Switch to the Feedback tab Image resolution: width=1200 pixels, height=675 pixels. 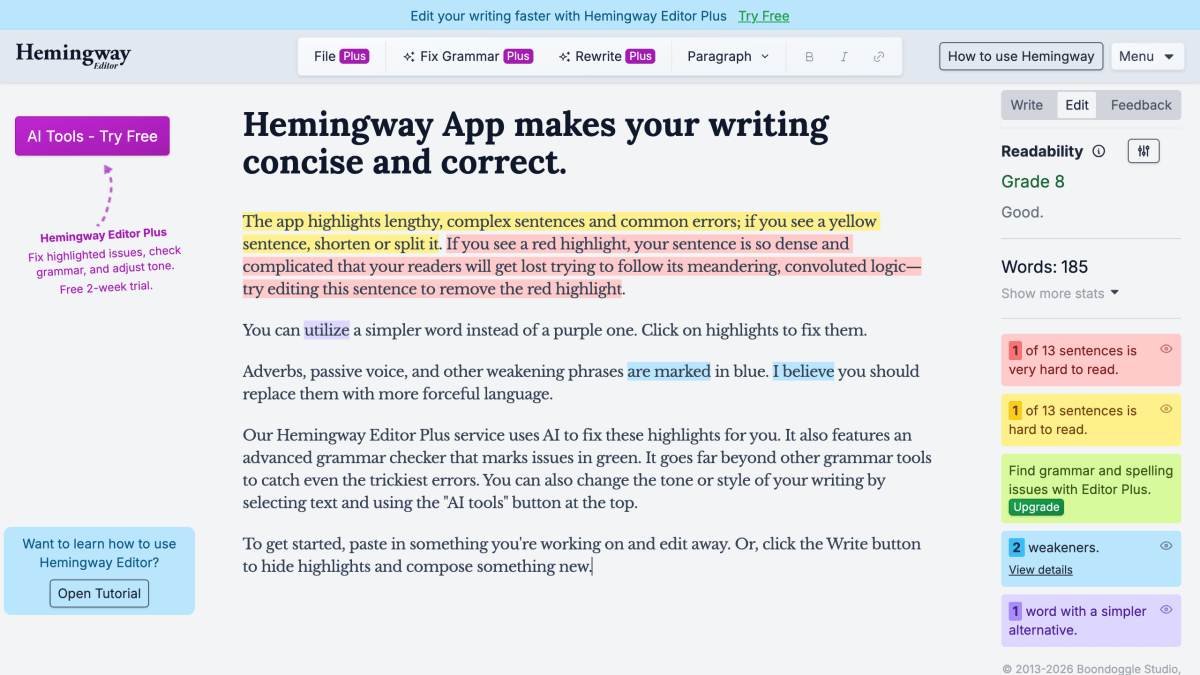[x=1141, y=105]
